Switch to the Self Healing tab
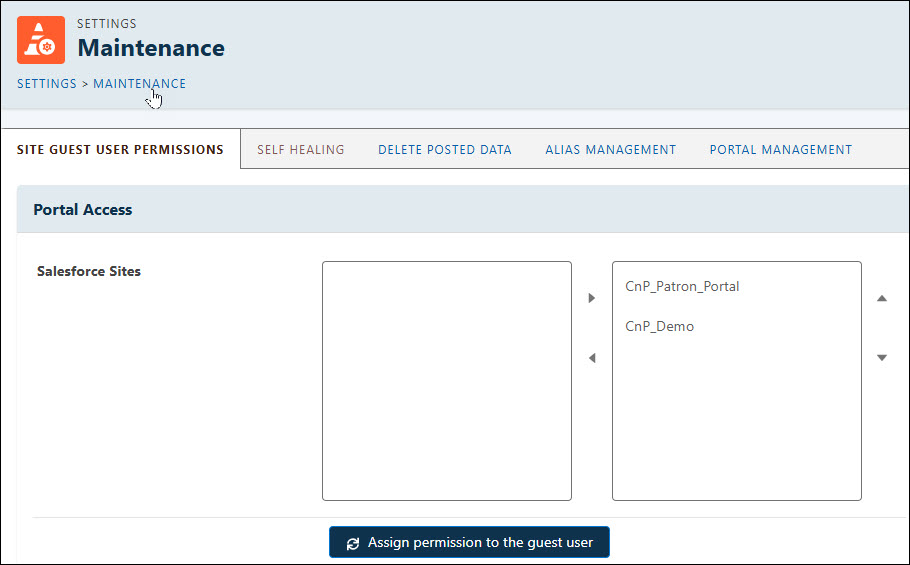The height and width of the screenshot is (565, 910). pos(301,150)
